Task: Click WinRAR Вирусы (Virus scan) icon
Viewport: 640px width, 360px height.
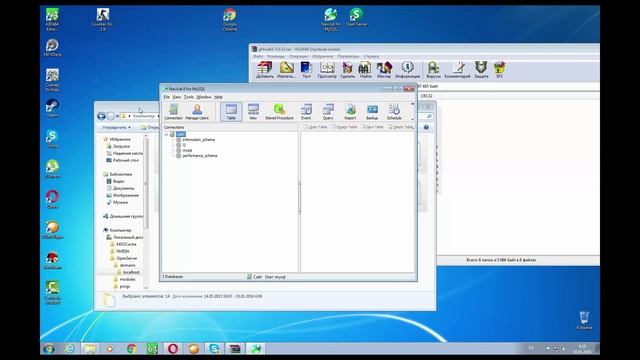Action: click(x=433, y=70)
